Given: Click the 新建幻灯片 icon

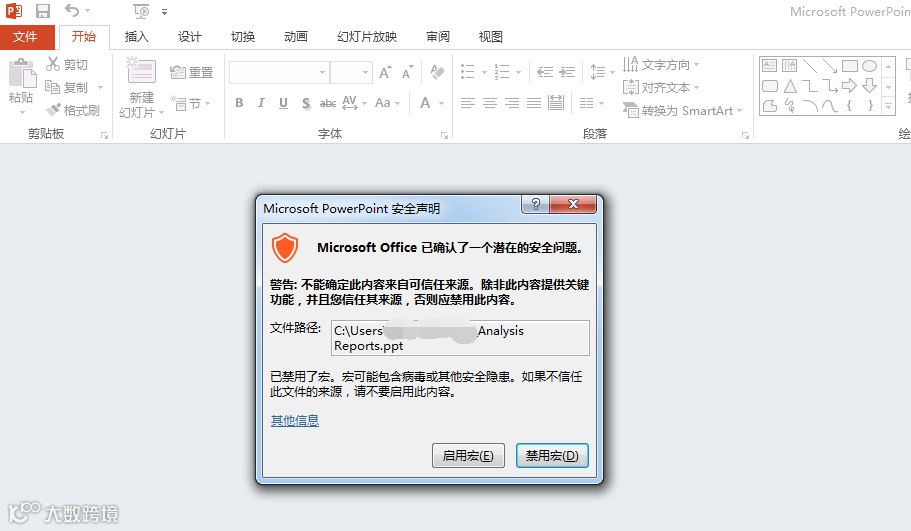Looking at the screenshot, I should [x=141, y=71].
